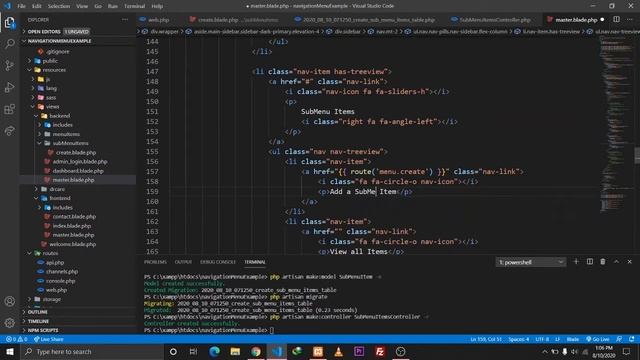Viewport: 640px width, 360px height.
Task: Open dashboard.blade.php file
Action: pyautogui.click(x=78, y=171)
